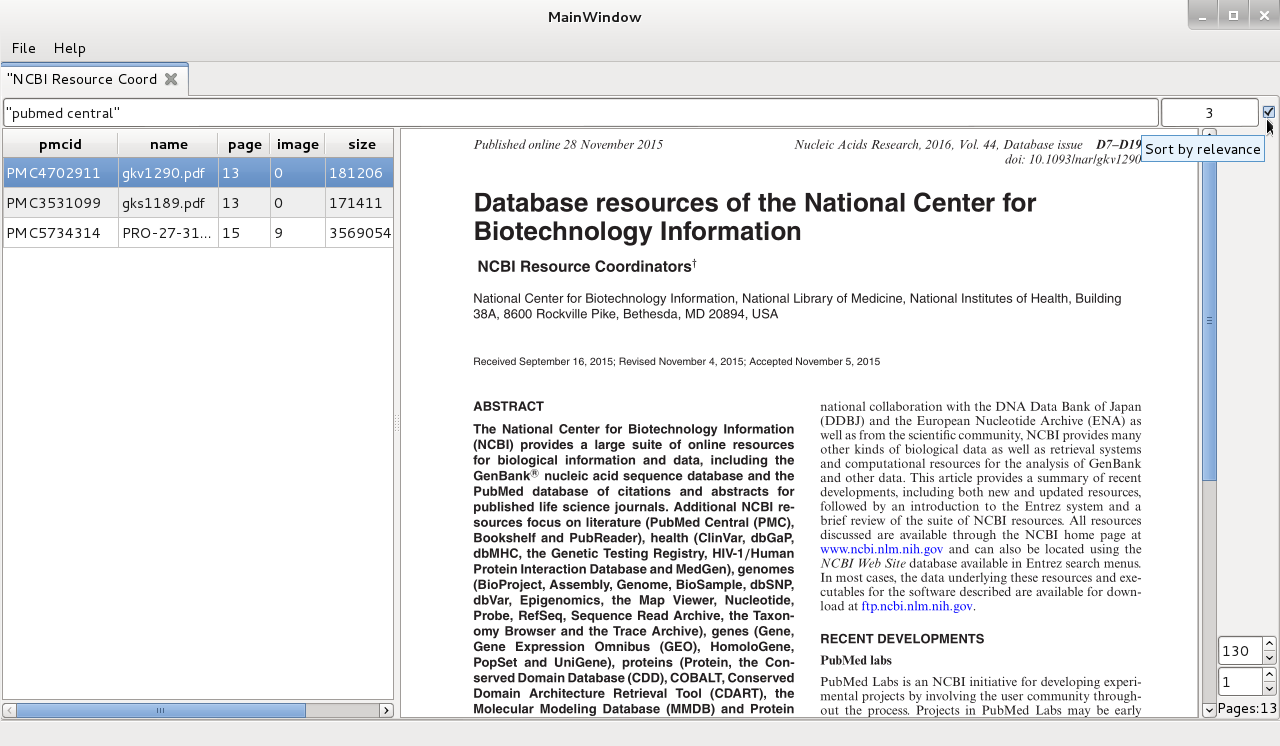The height and width of the screenshot is (746, 1280).
Task: Maximize the MainWindow
Action: tap(1233, 15)
